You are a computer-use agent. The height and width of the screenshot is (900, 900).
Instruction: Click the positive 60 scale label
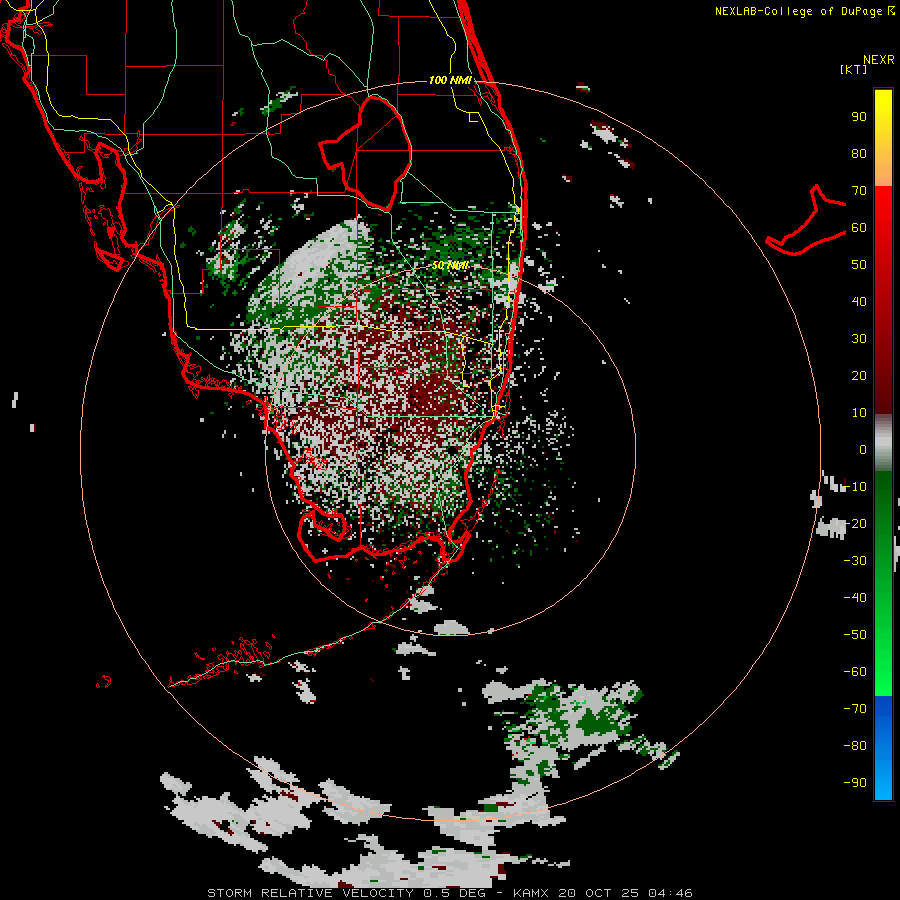pos(859,227)
